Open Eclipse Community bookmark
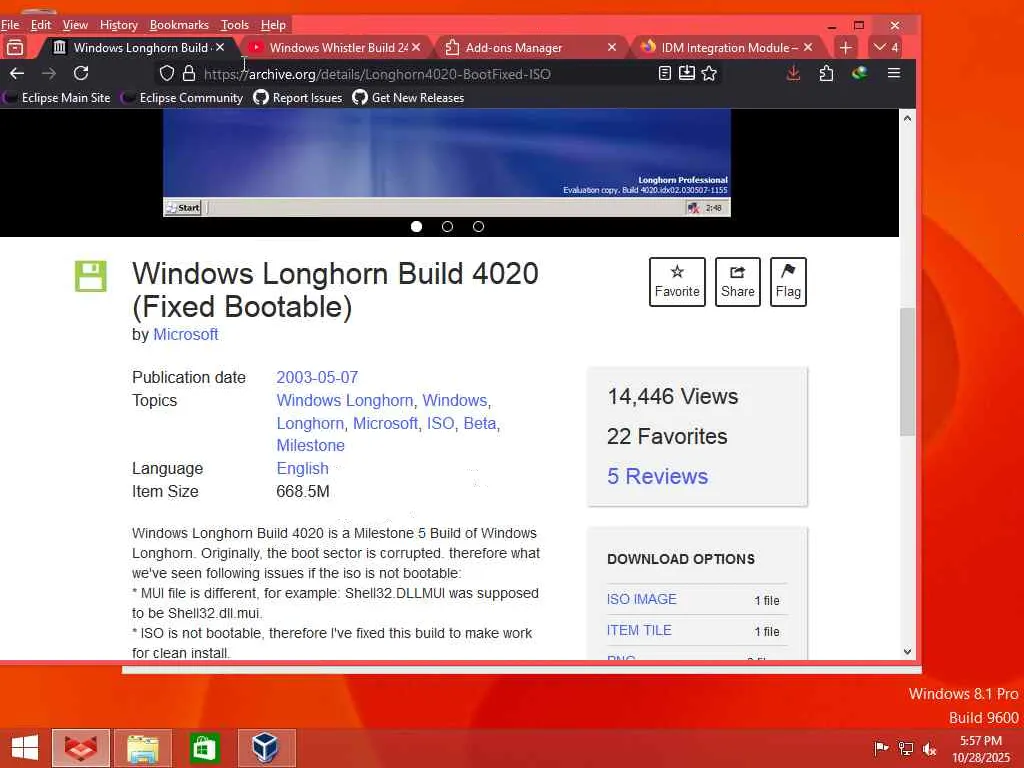Screen dimensions: 1024x768 [184, 98]
